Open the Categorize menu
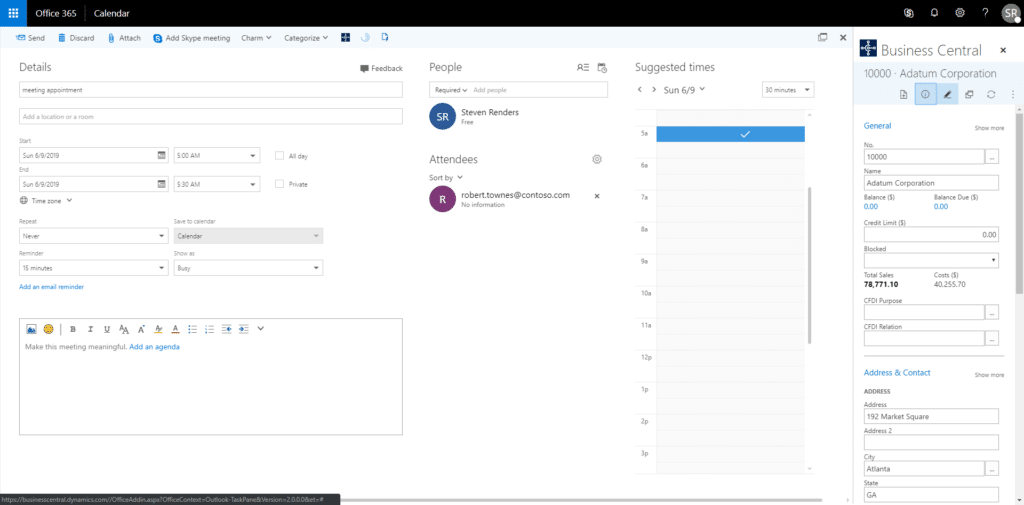The width and height of the screenshot is (1024, 505). 306,38
